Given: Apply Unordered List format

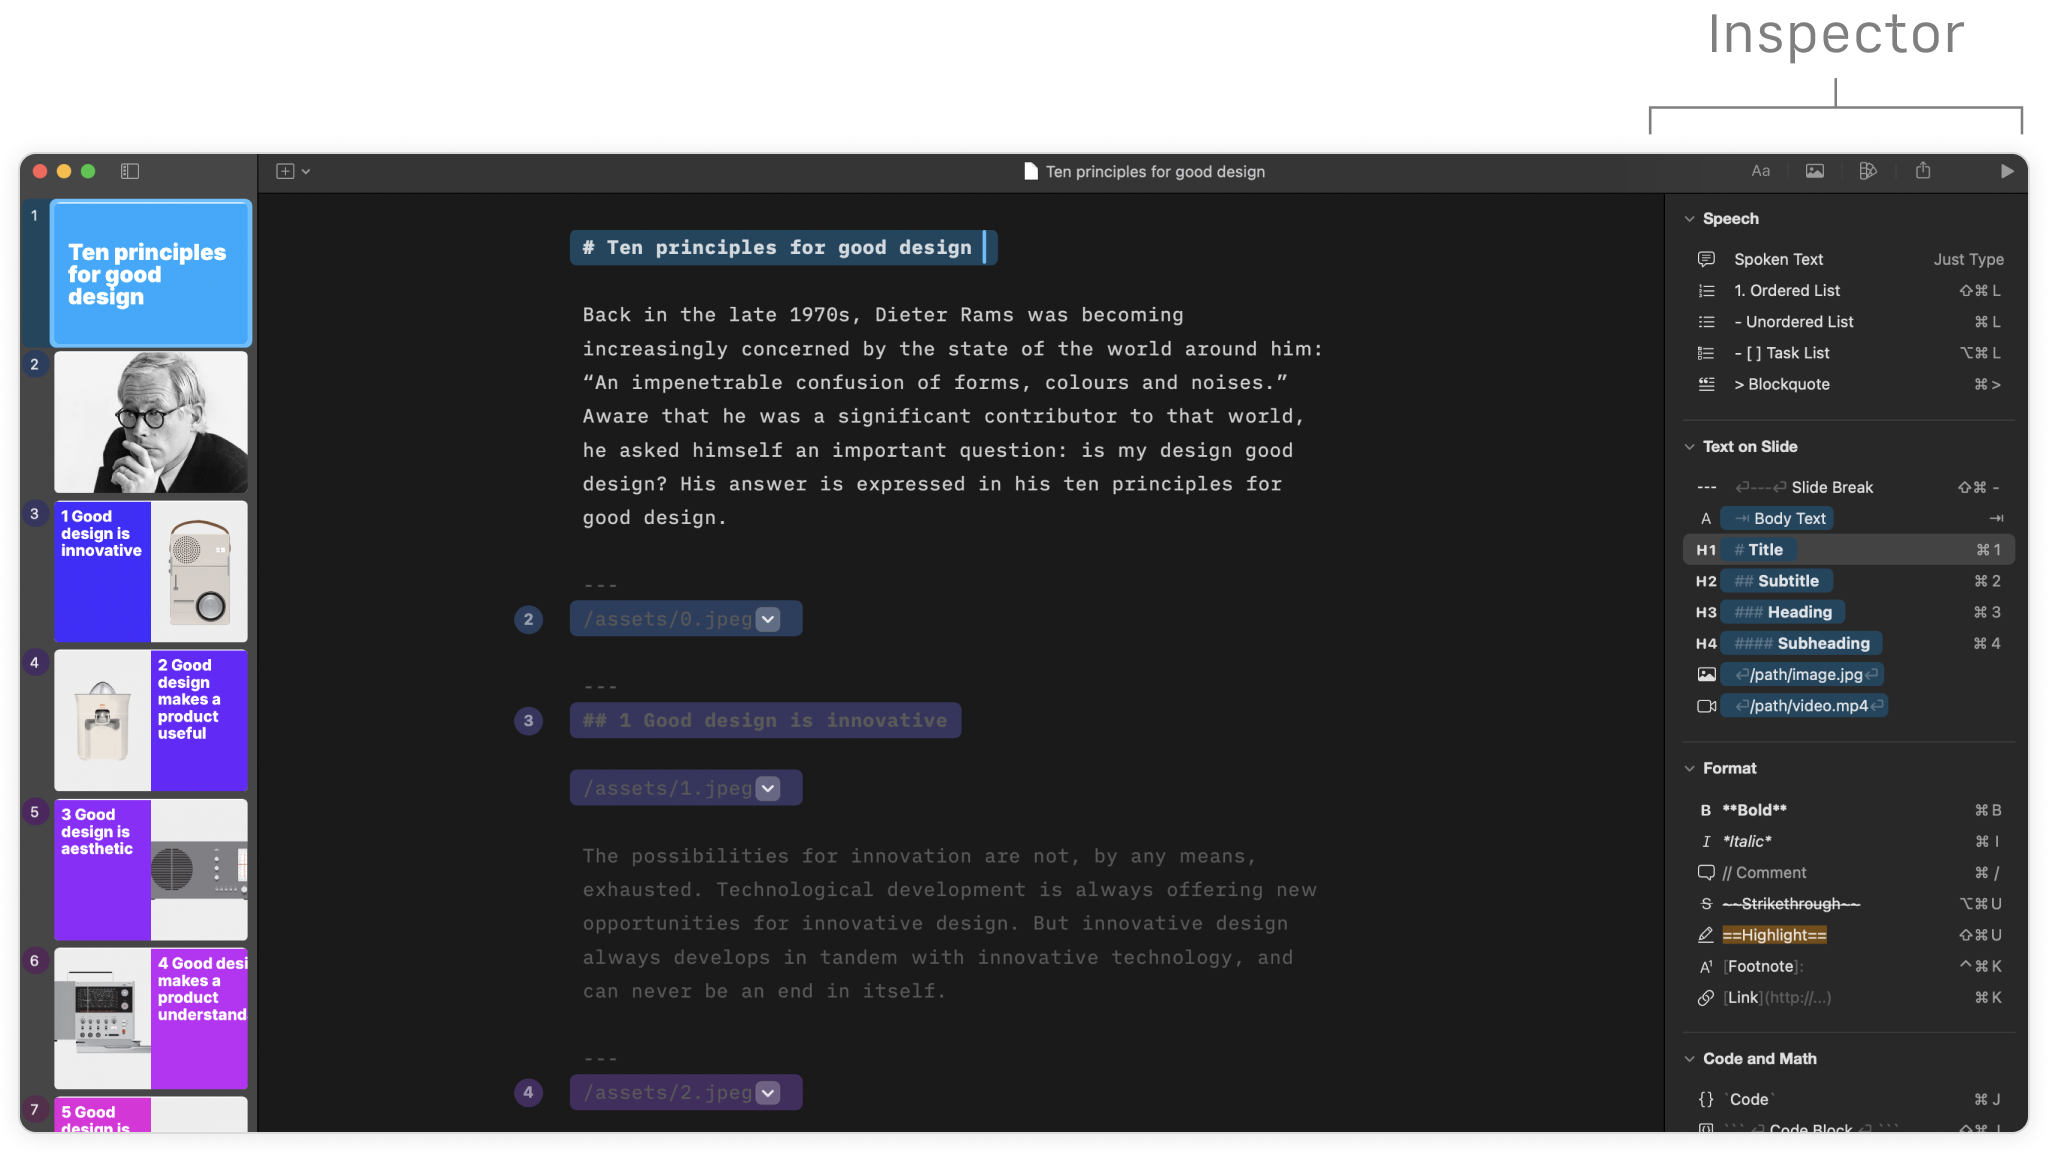Looking at the screenshot, I should point(1849,322).
